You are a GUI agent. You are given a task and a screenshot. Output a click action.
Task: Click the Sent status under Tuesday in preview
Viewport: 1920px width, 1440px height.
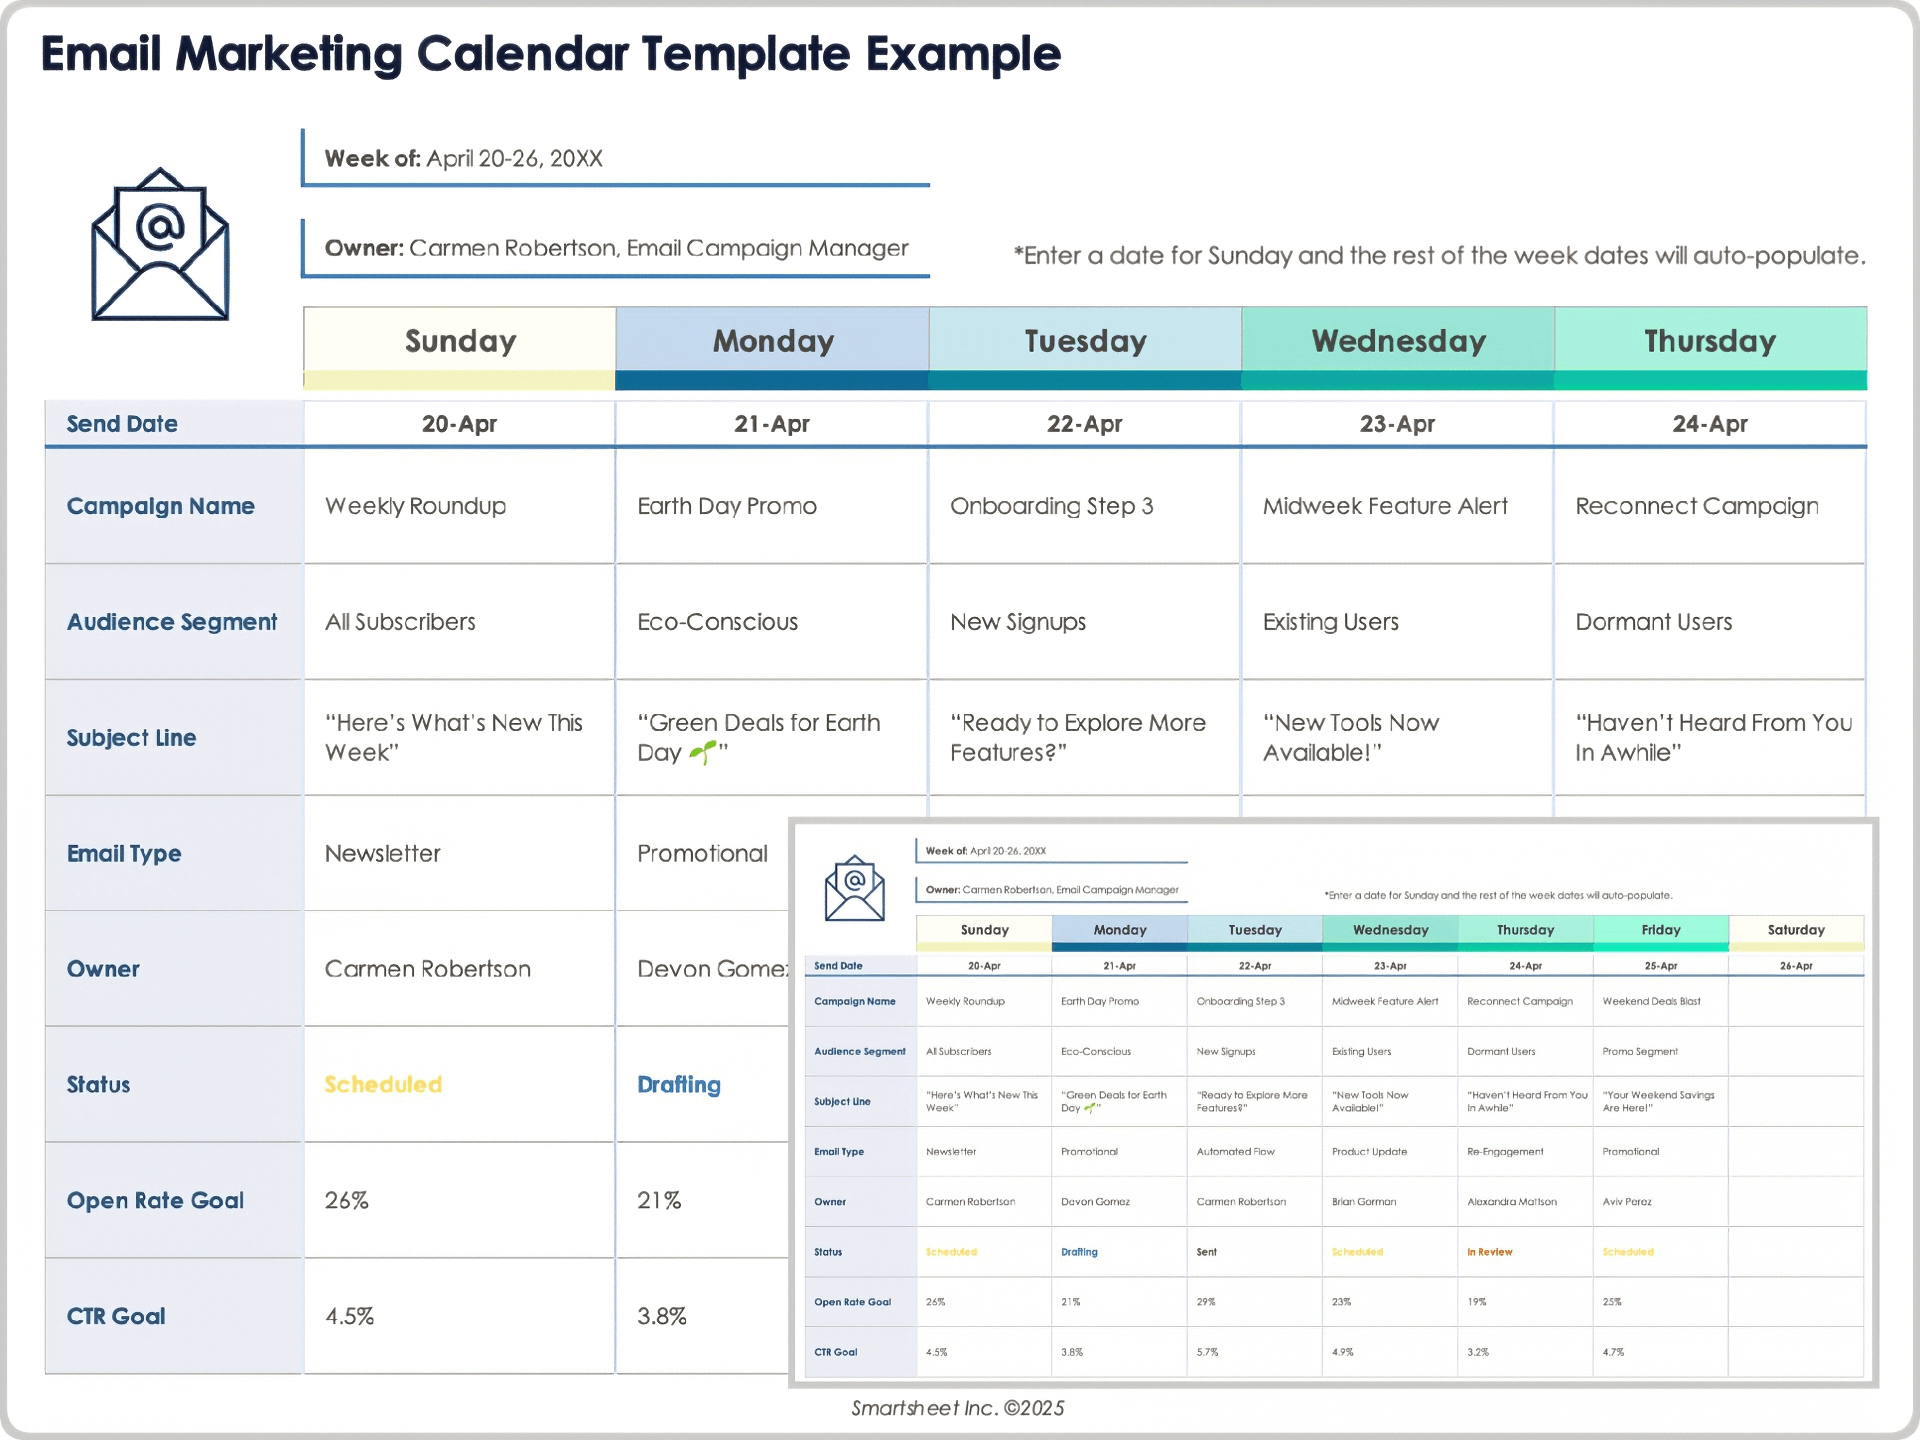click(x=1207, y=1251)
